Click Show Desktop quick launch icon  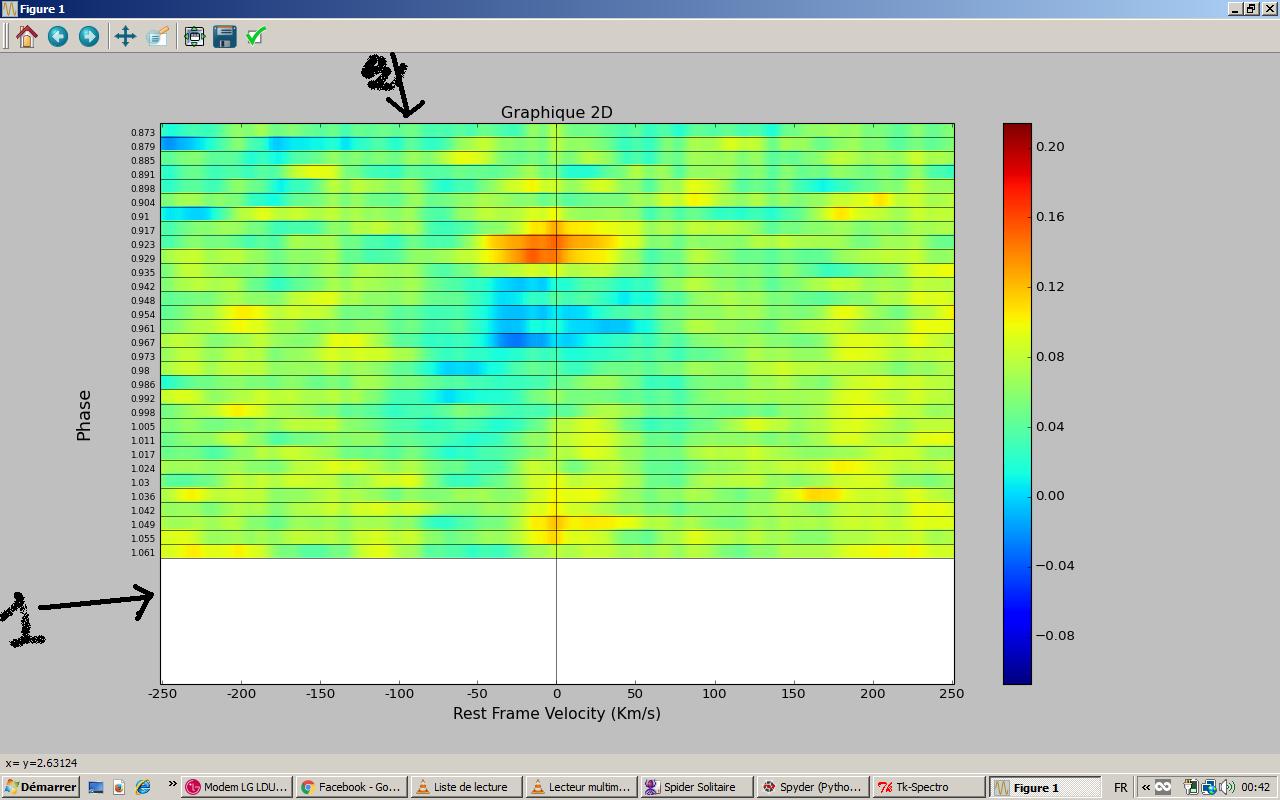[x=96, y=787]
